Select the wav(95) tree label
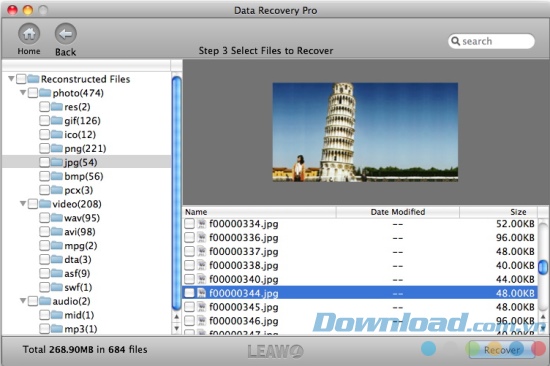The width and height of the screenshot is (550, 366). point(82,218)
